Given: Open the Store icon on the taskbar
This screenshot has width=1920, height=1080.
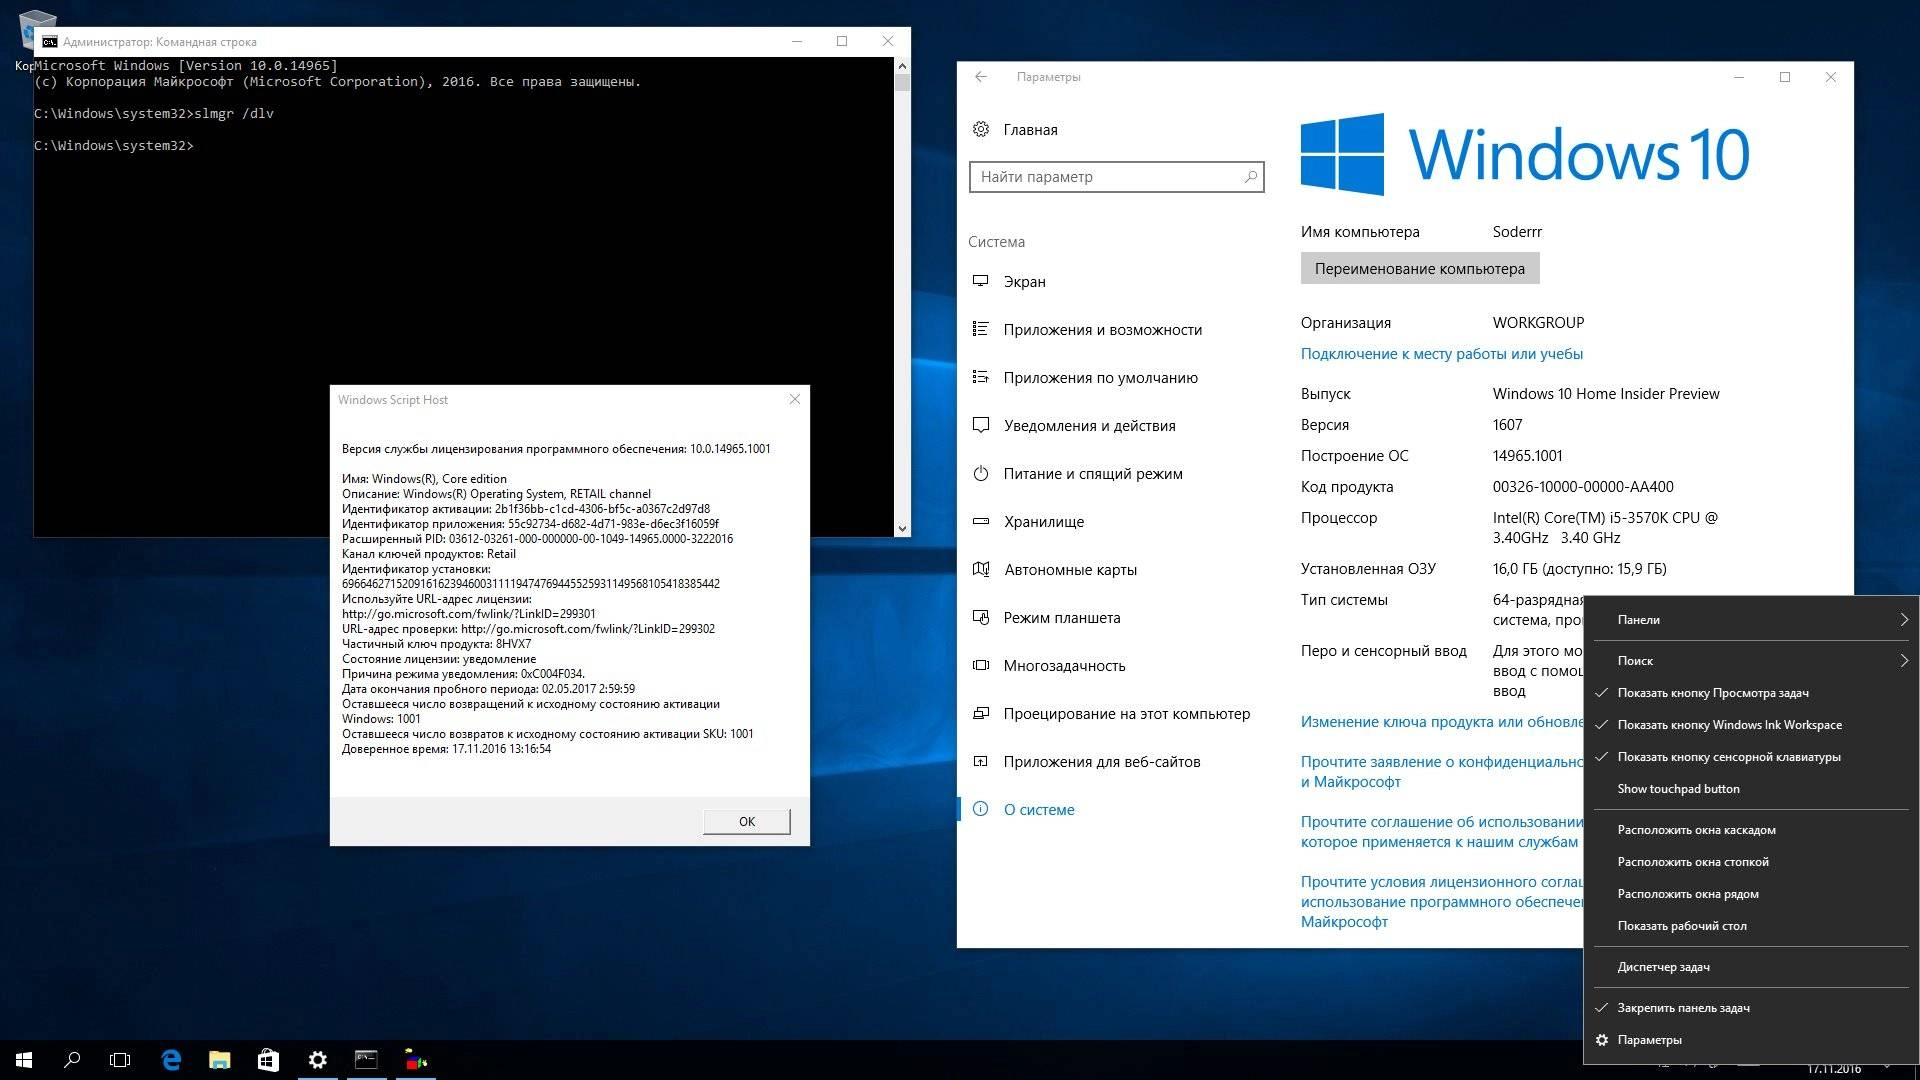Looking at the screenshot, I should (x=268, y=1060).
